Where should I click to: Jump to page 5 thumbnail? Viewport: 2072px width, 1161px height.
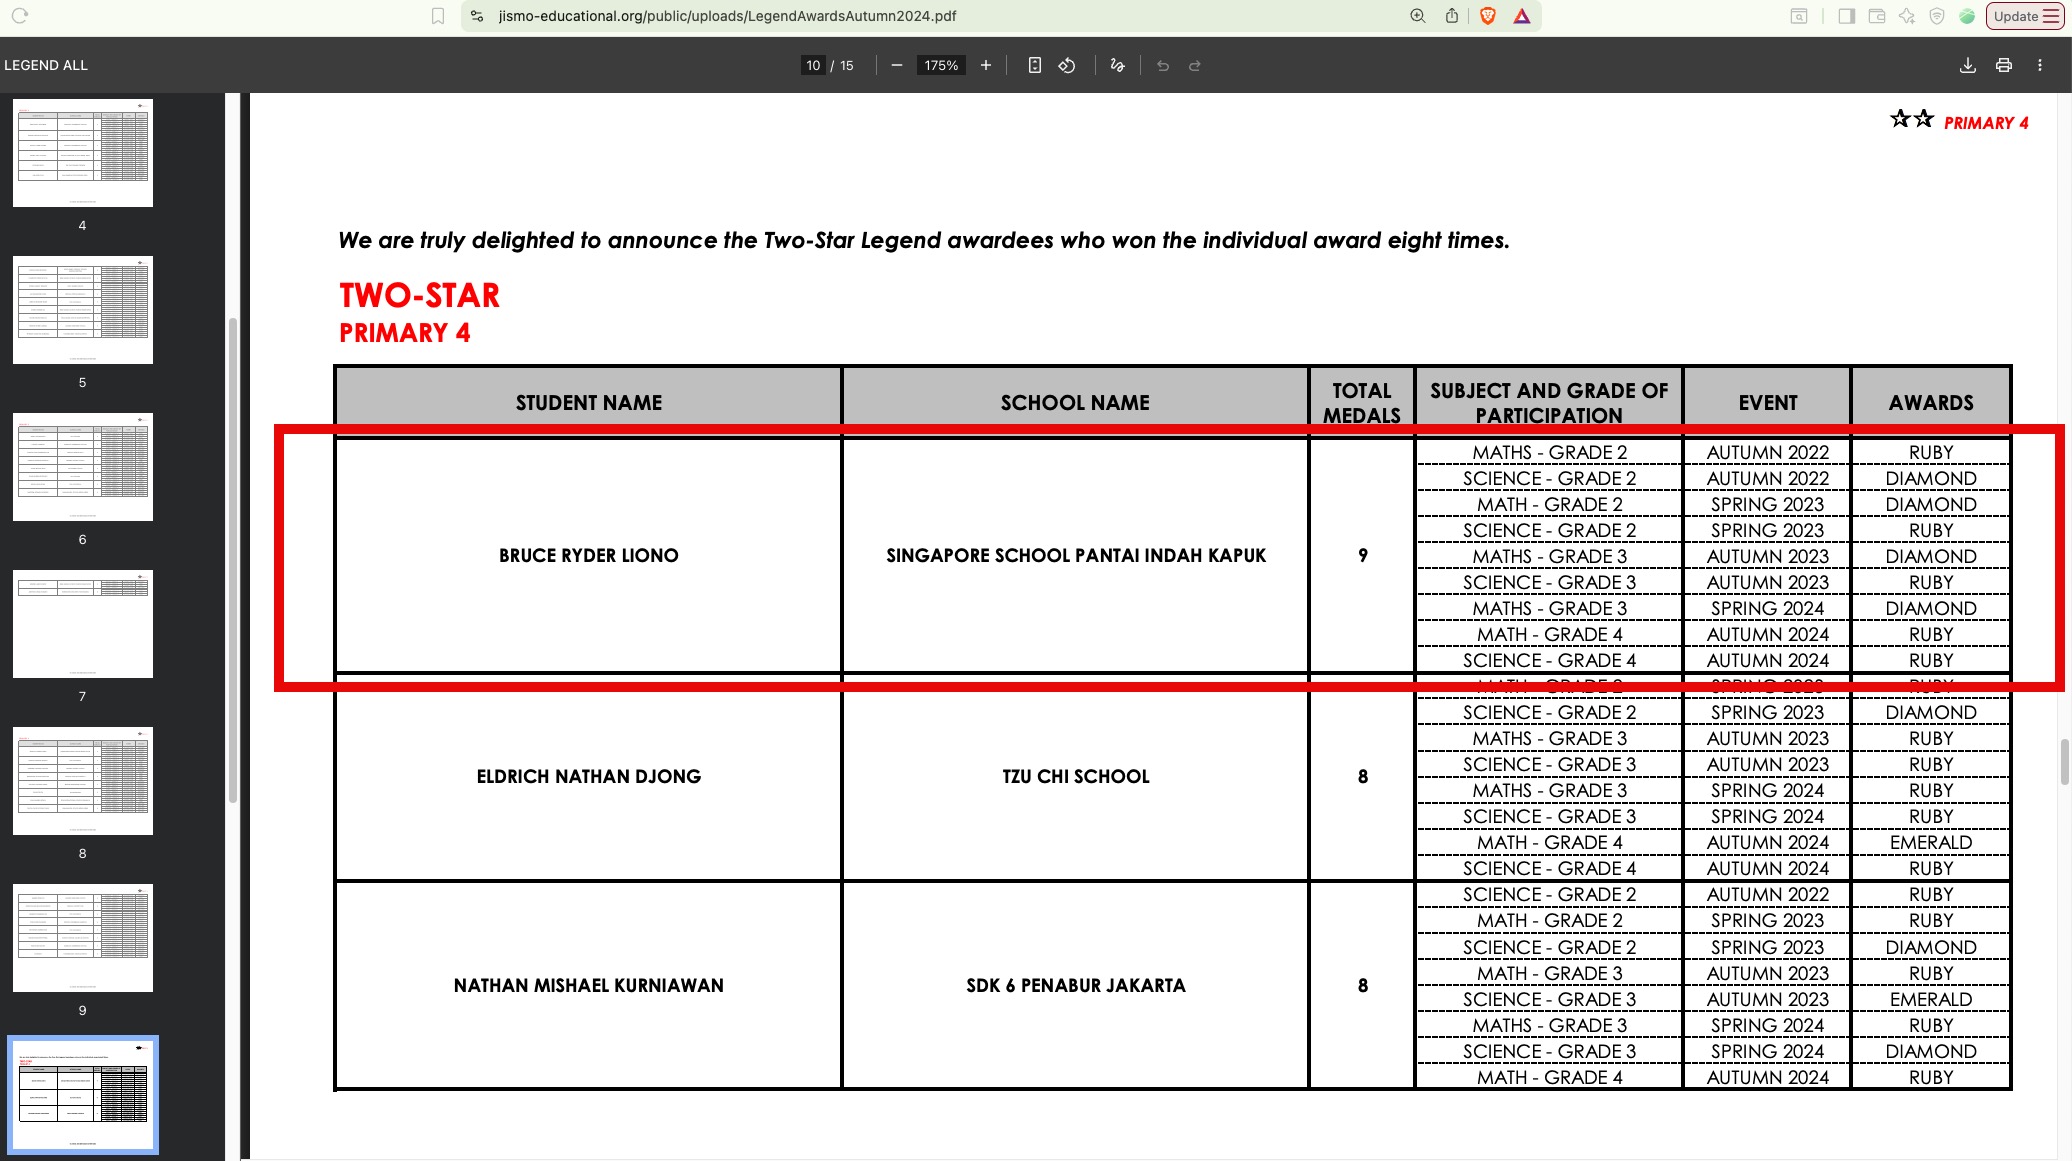click(83, 310)
